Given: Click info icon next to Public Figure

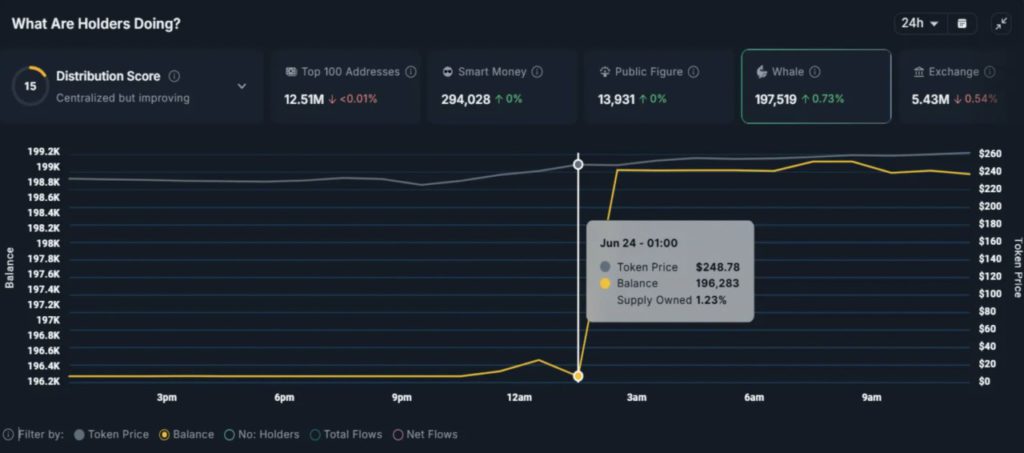Looking at the screenshot, I should [x=693, y=72].
